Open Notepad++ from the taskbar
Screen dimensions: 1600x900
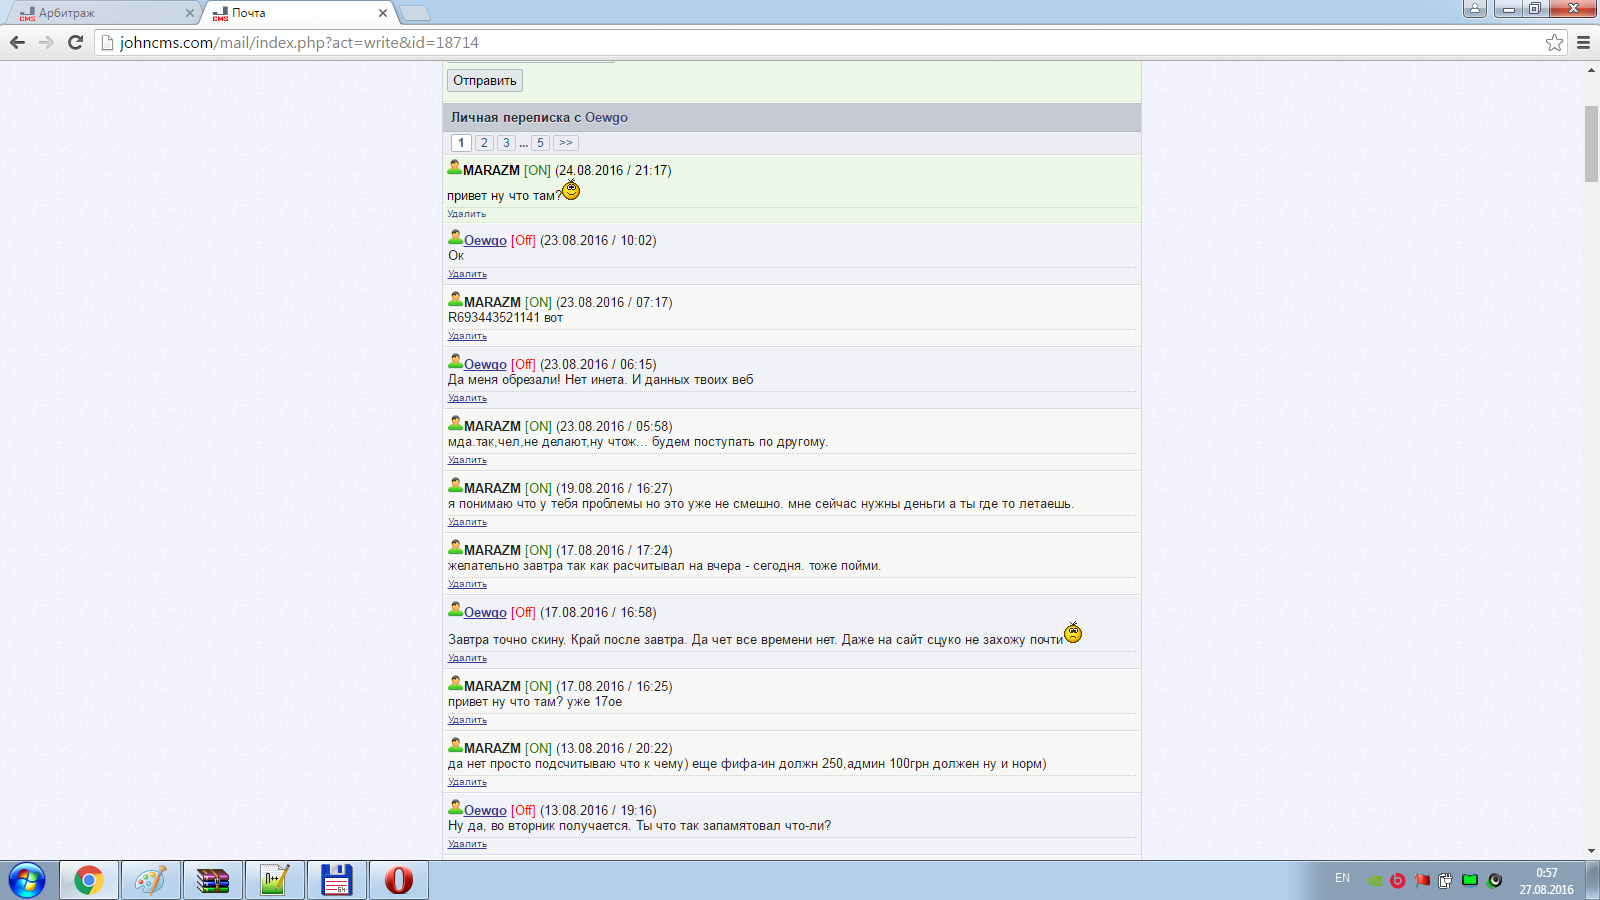coord(275,881)
